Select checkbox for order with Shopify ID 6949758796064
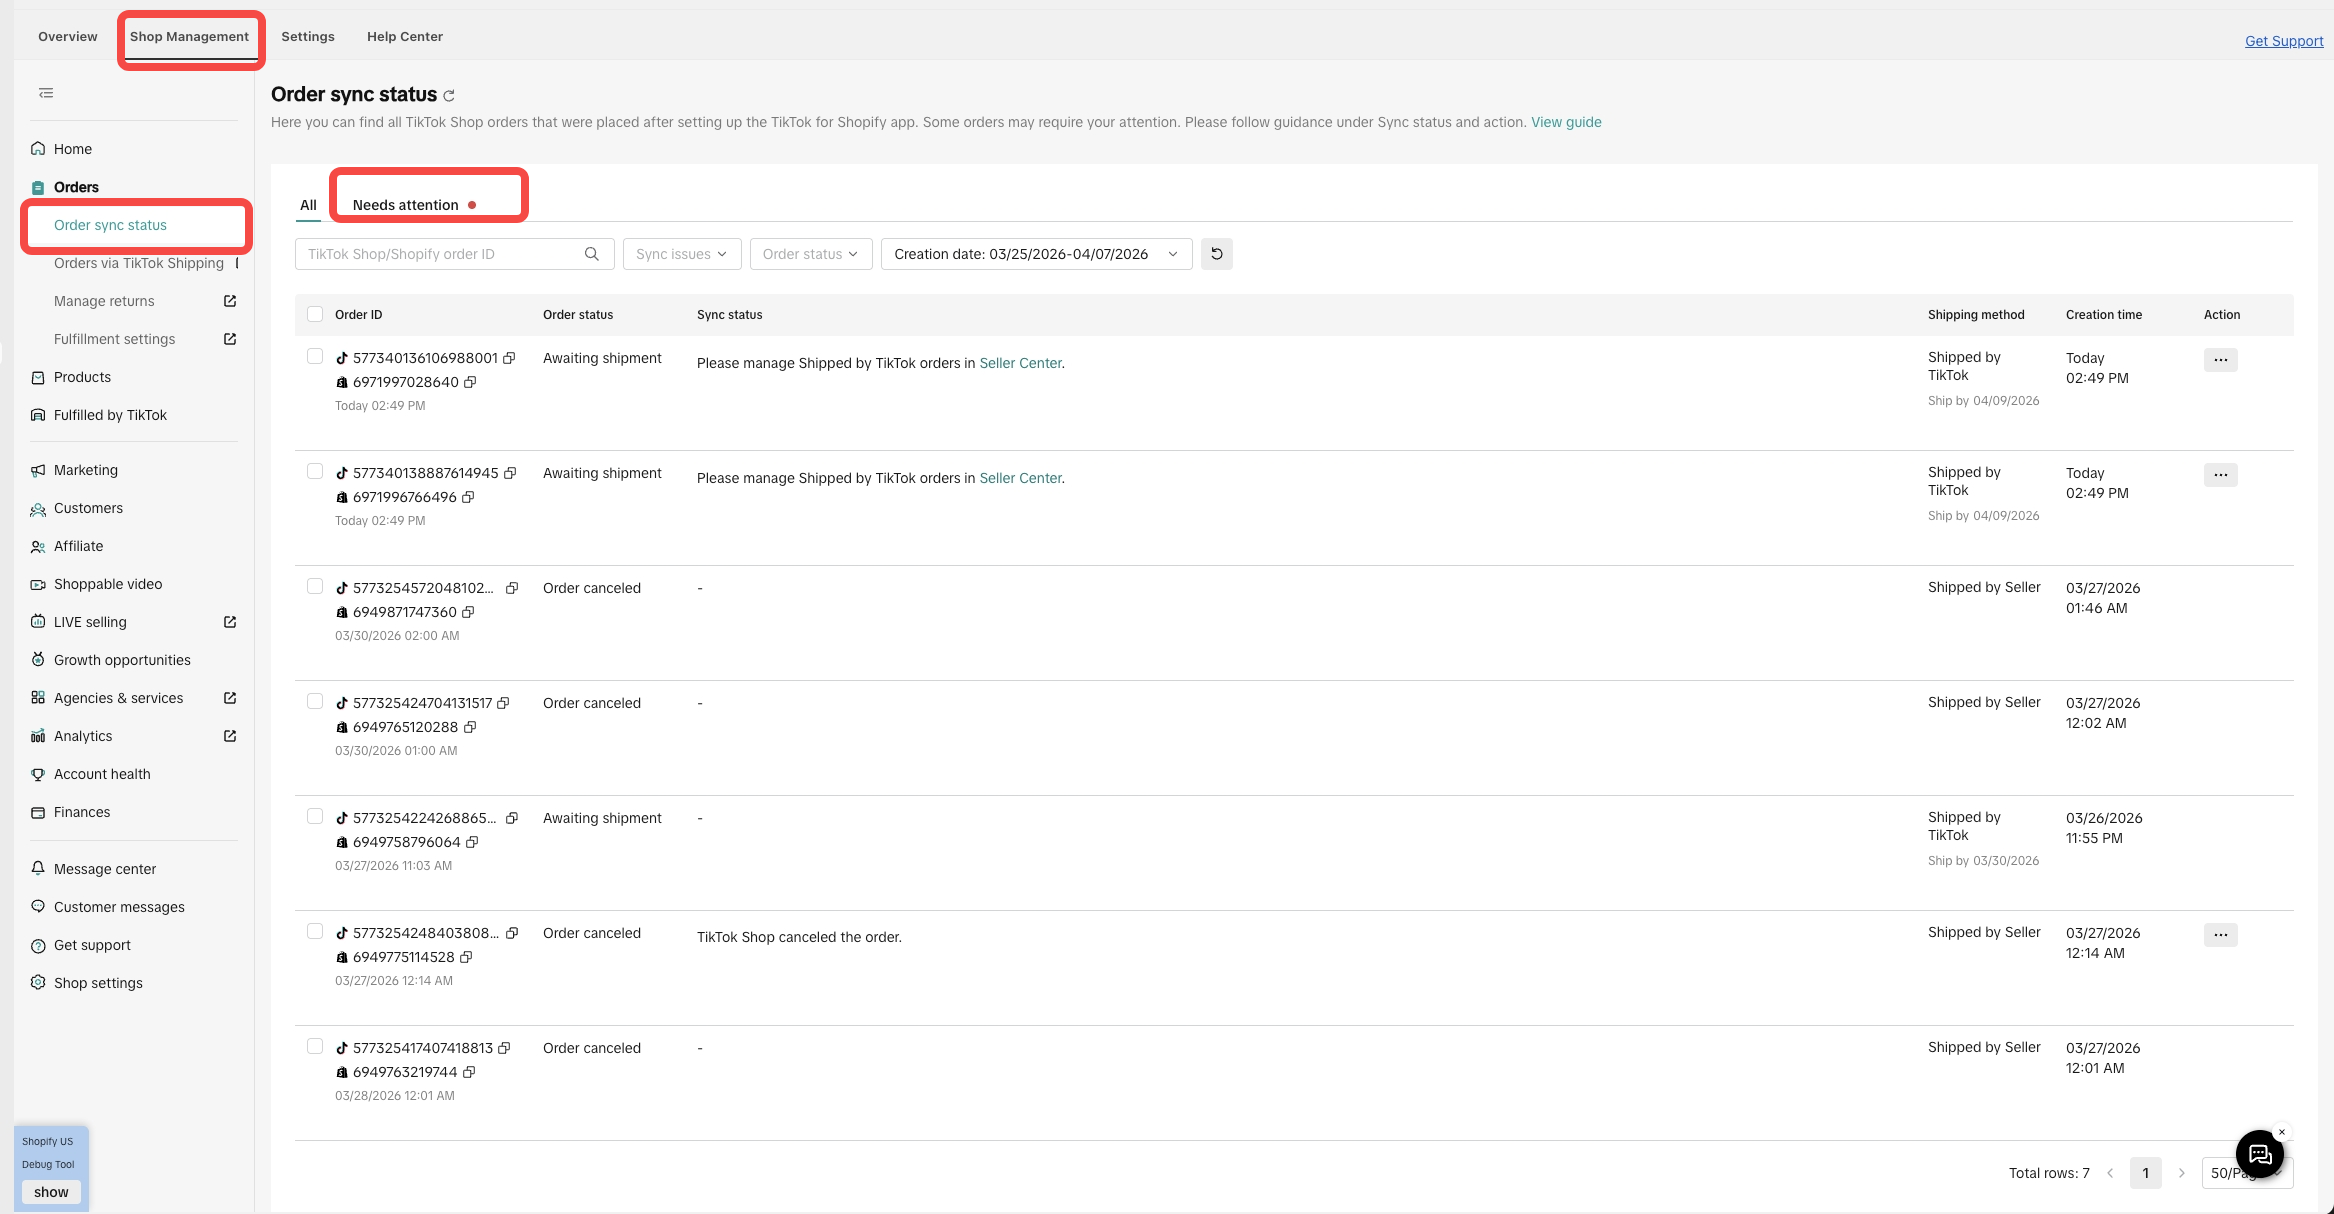 click(315, 816)
